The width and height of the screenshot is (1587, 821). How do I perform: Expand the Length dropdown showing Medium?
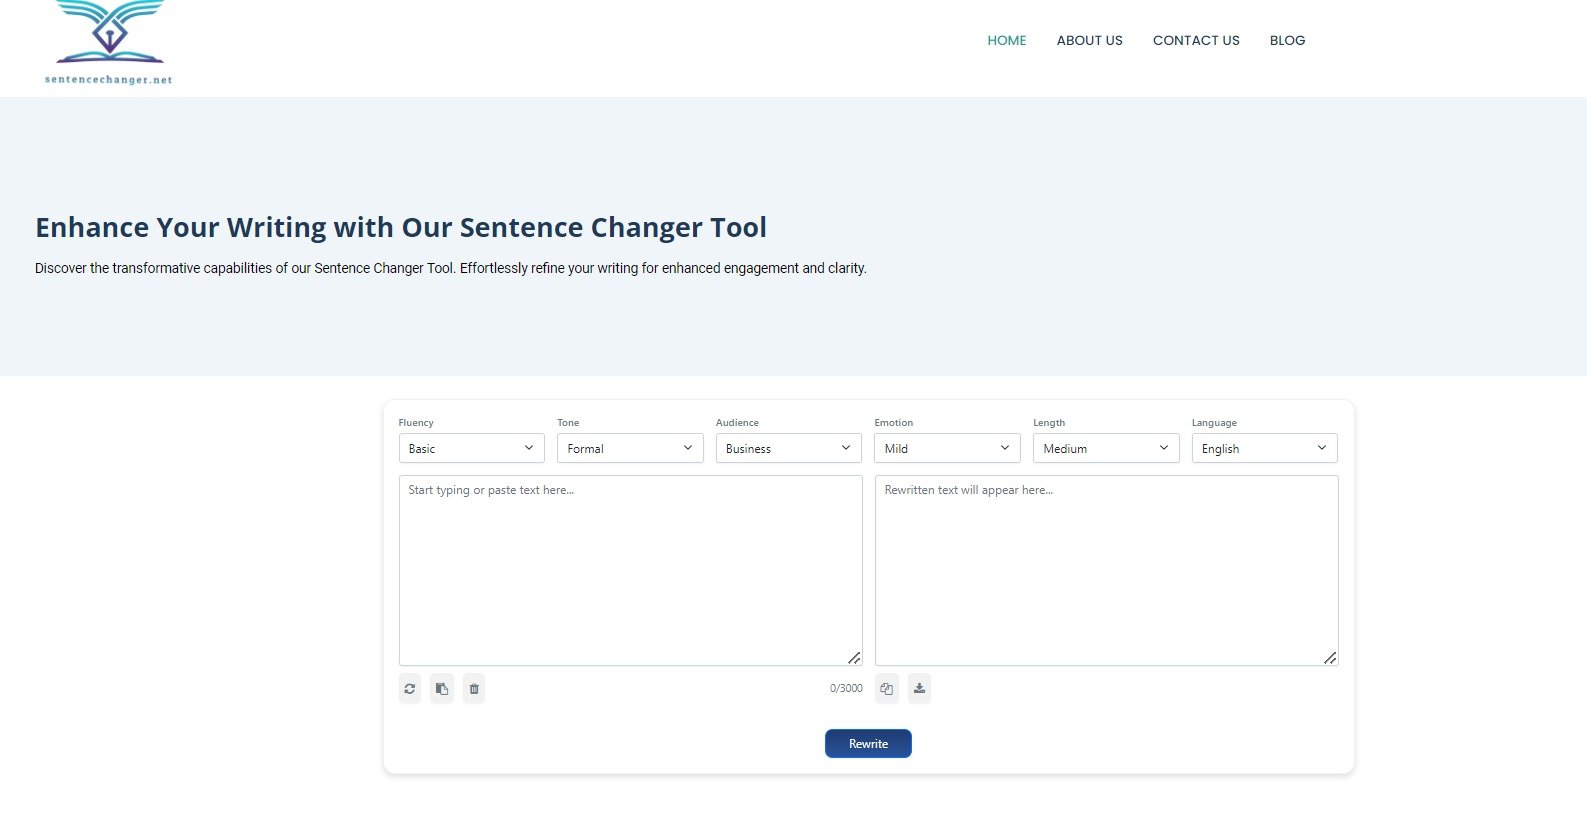(1105, 449)
